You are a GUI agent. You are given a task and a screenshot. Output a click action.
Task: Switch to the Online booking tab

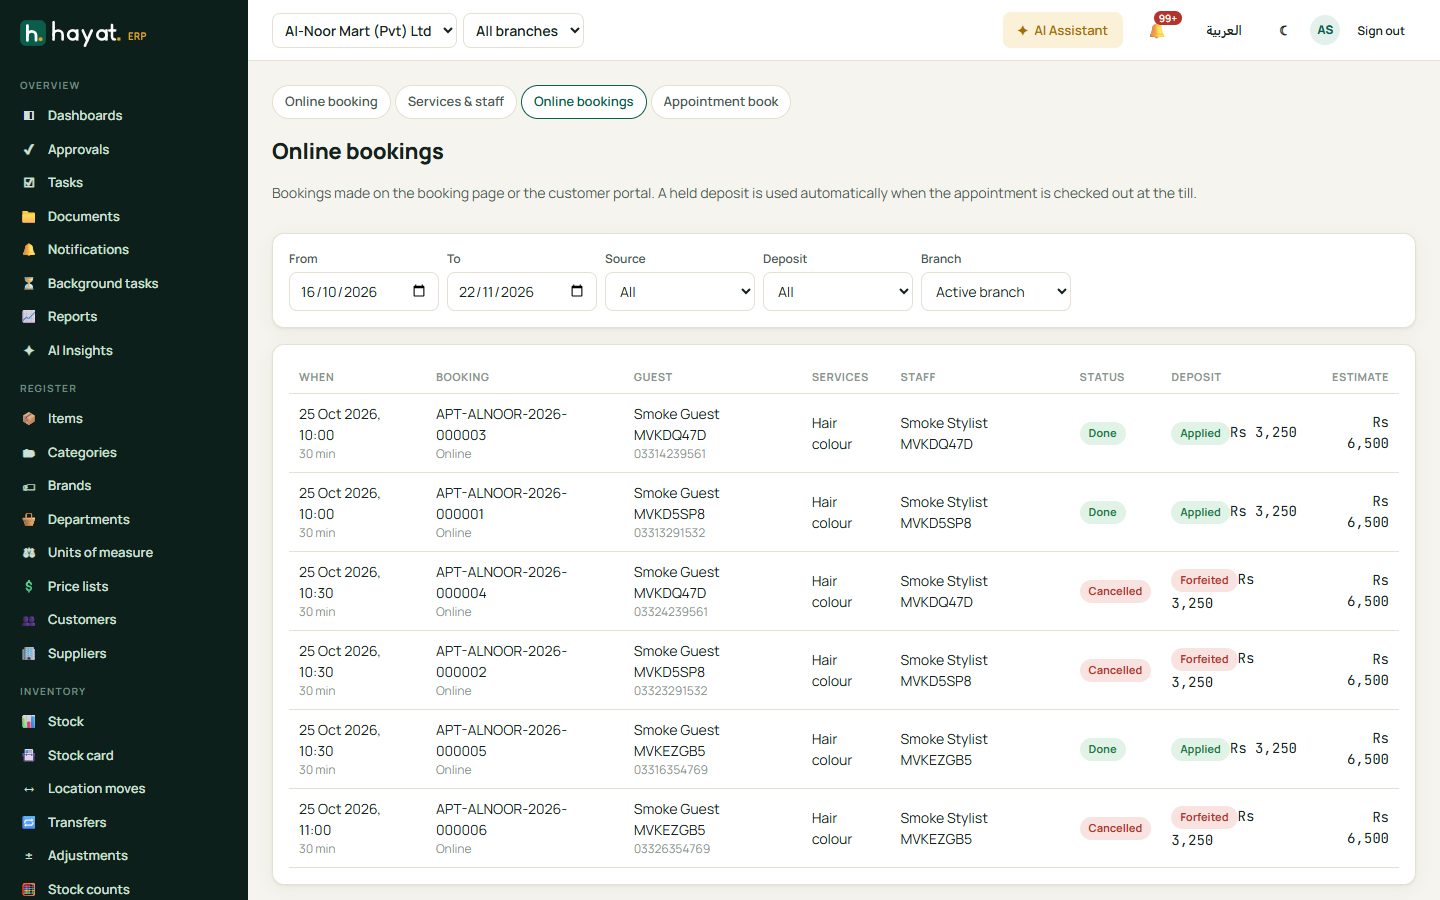[x=331, y=102]
